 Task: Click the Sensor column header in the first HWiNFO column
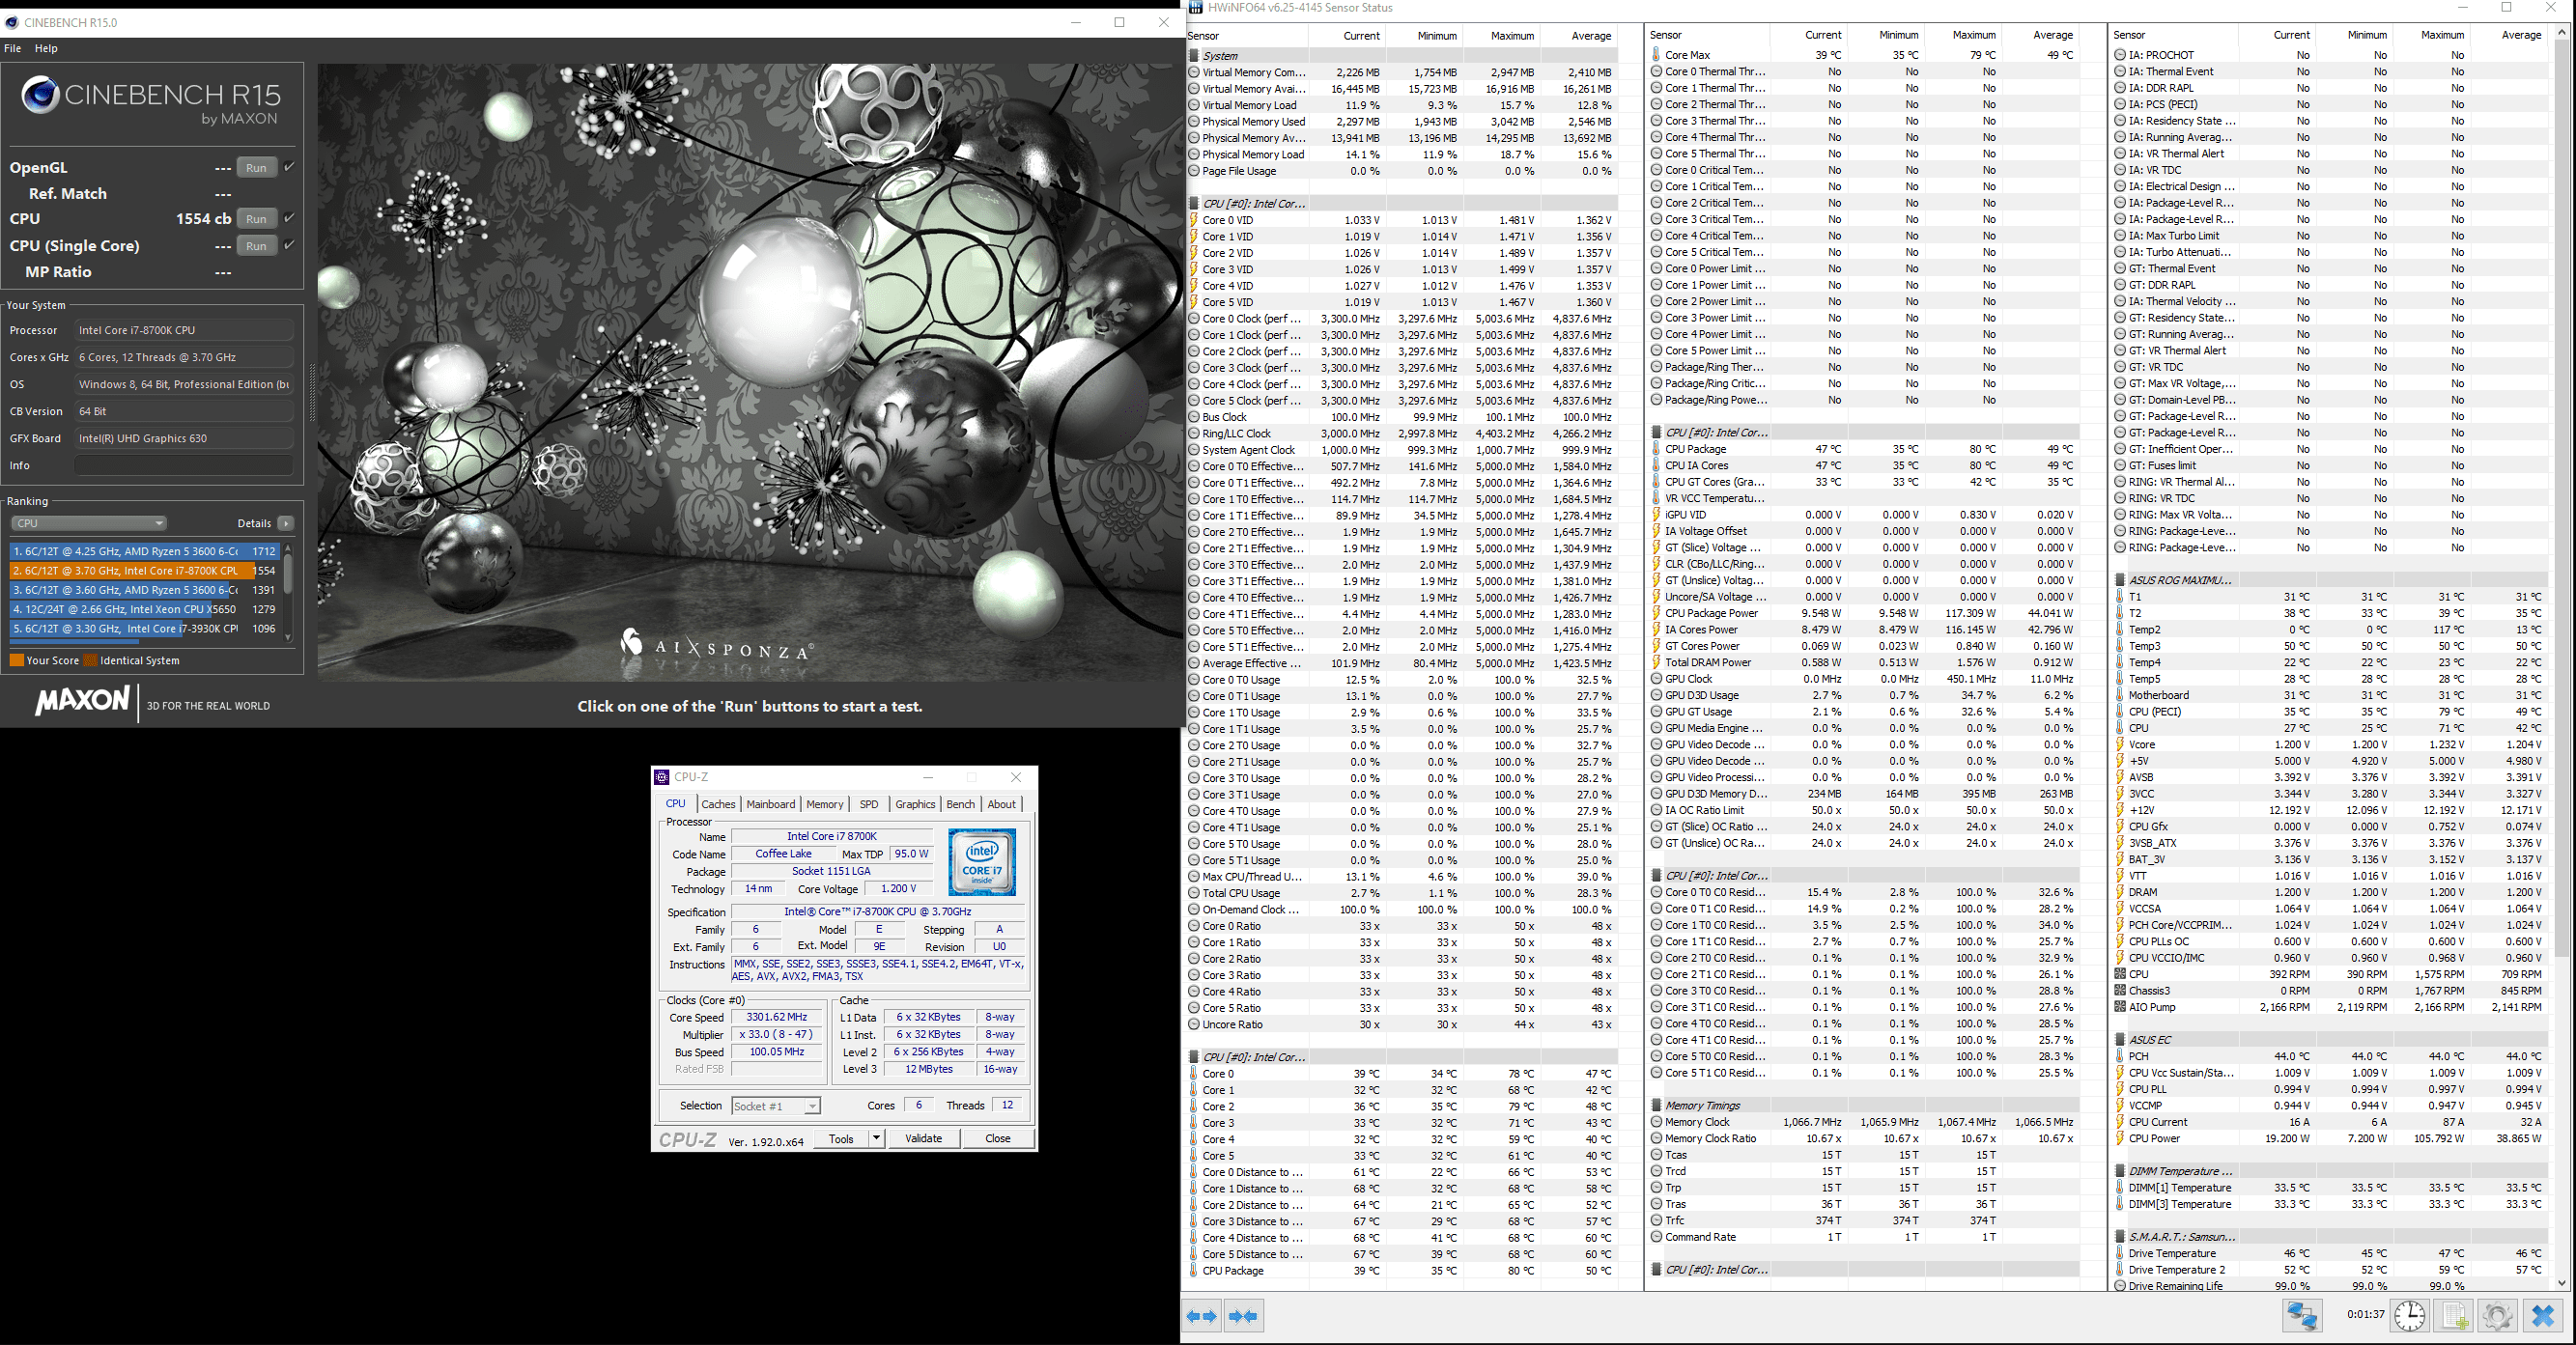1246,36
